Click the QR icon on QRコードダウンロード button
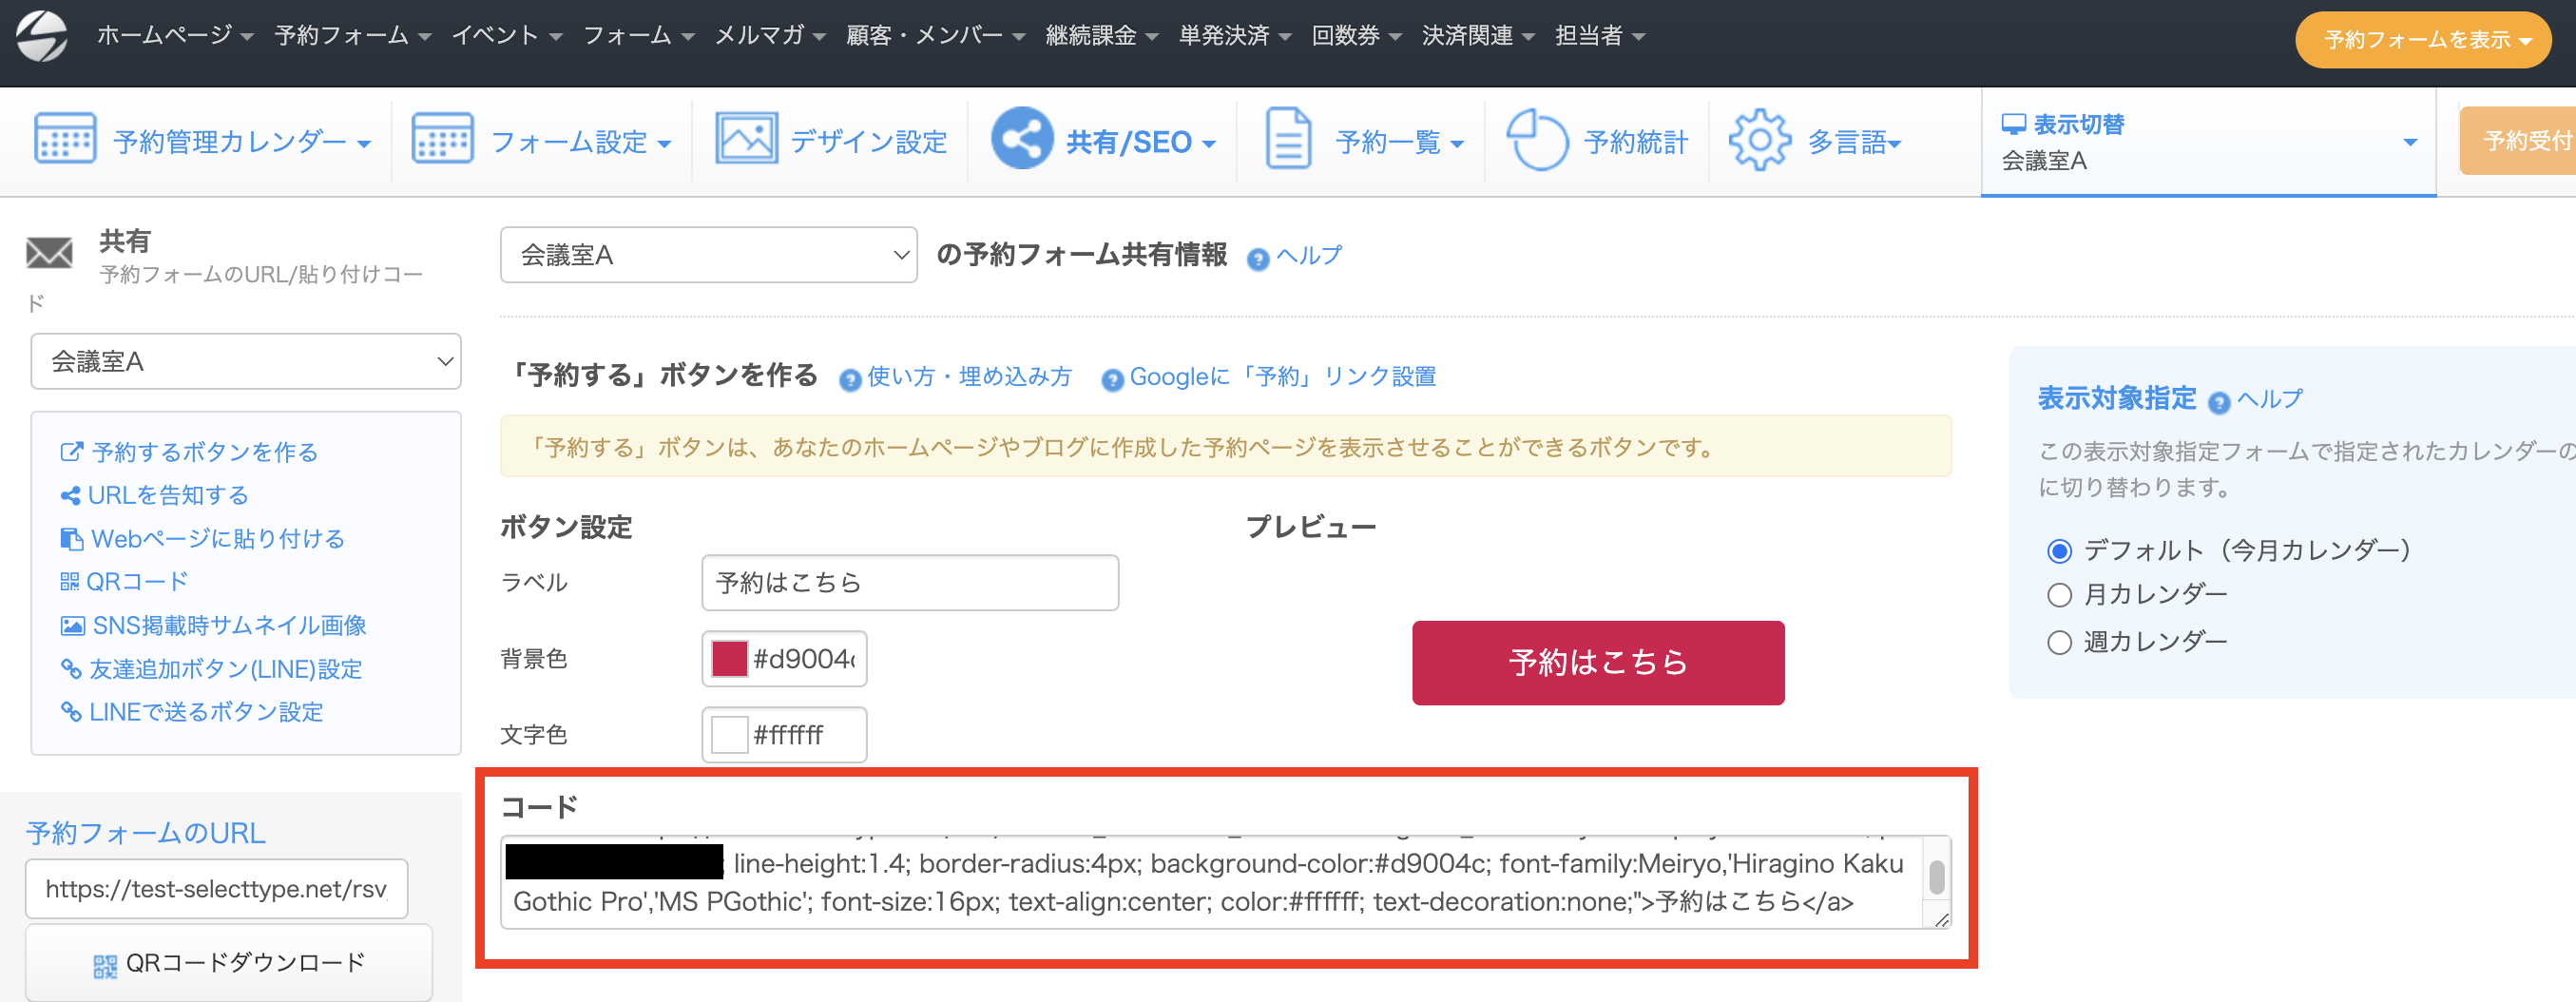This screenshot has height=1002, width=2576. [105, 965]
